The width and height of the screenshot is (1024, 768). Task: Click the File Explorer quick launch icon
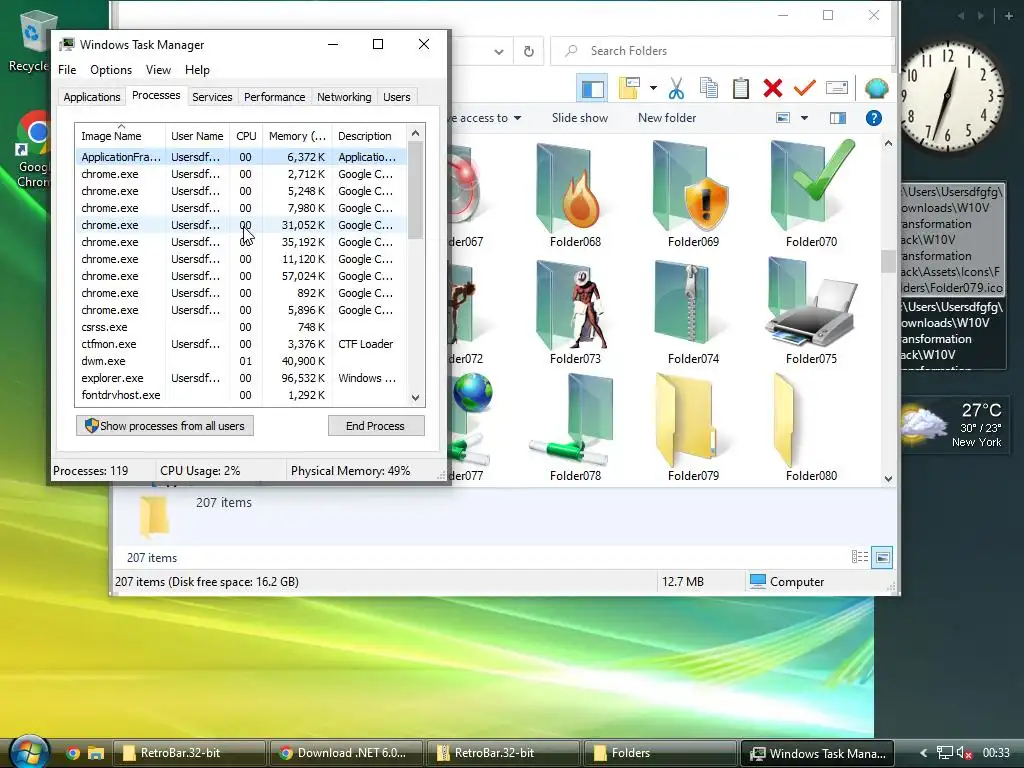(96, 753)
